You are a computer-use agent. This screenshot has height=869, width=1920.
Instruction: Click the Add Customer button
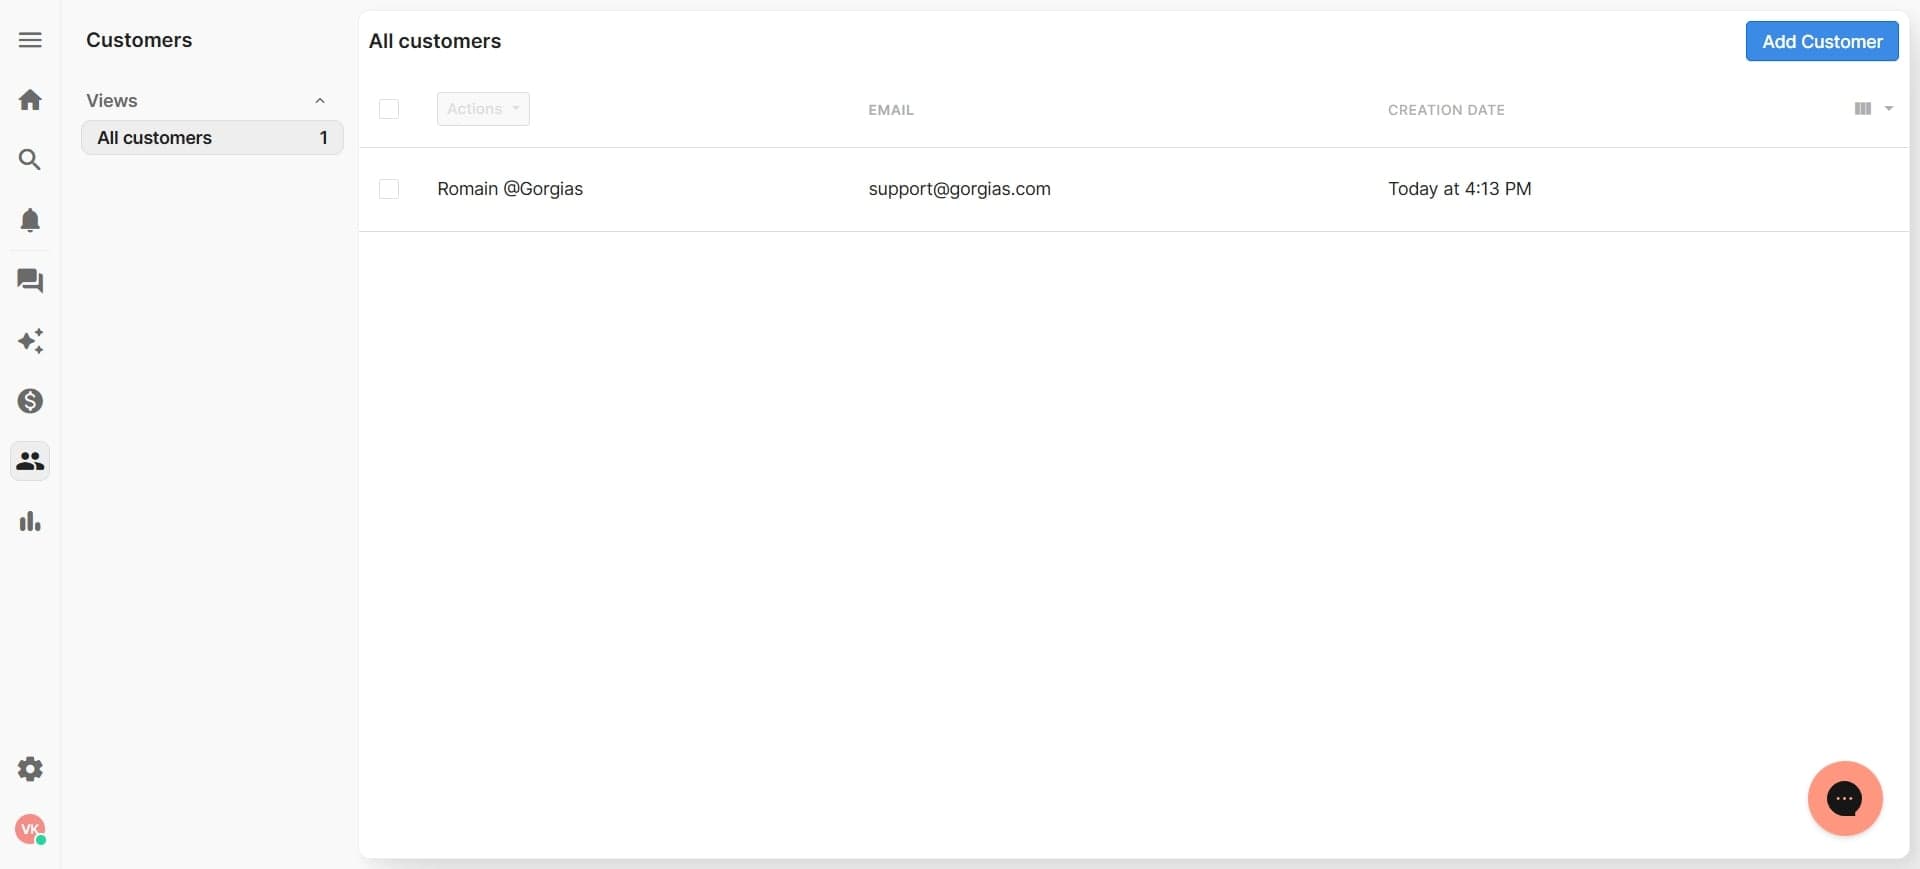[x=1821, y=42]
